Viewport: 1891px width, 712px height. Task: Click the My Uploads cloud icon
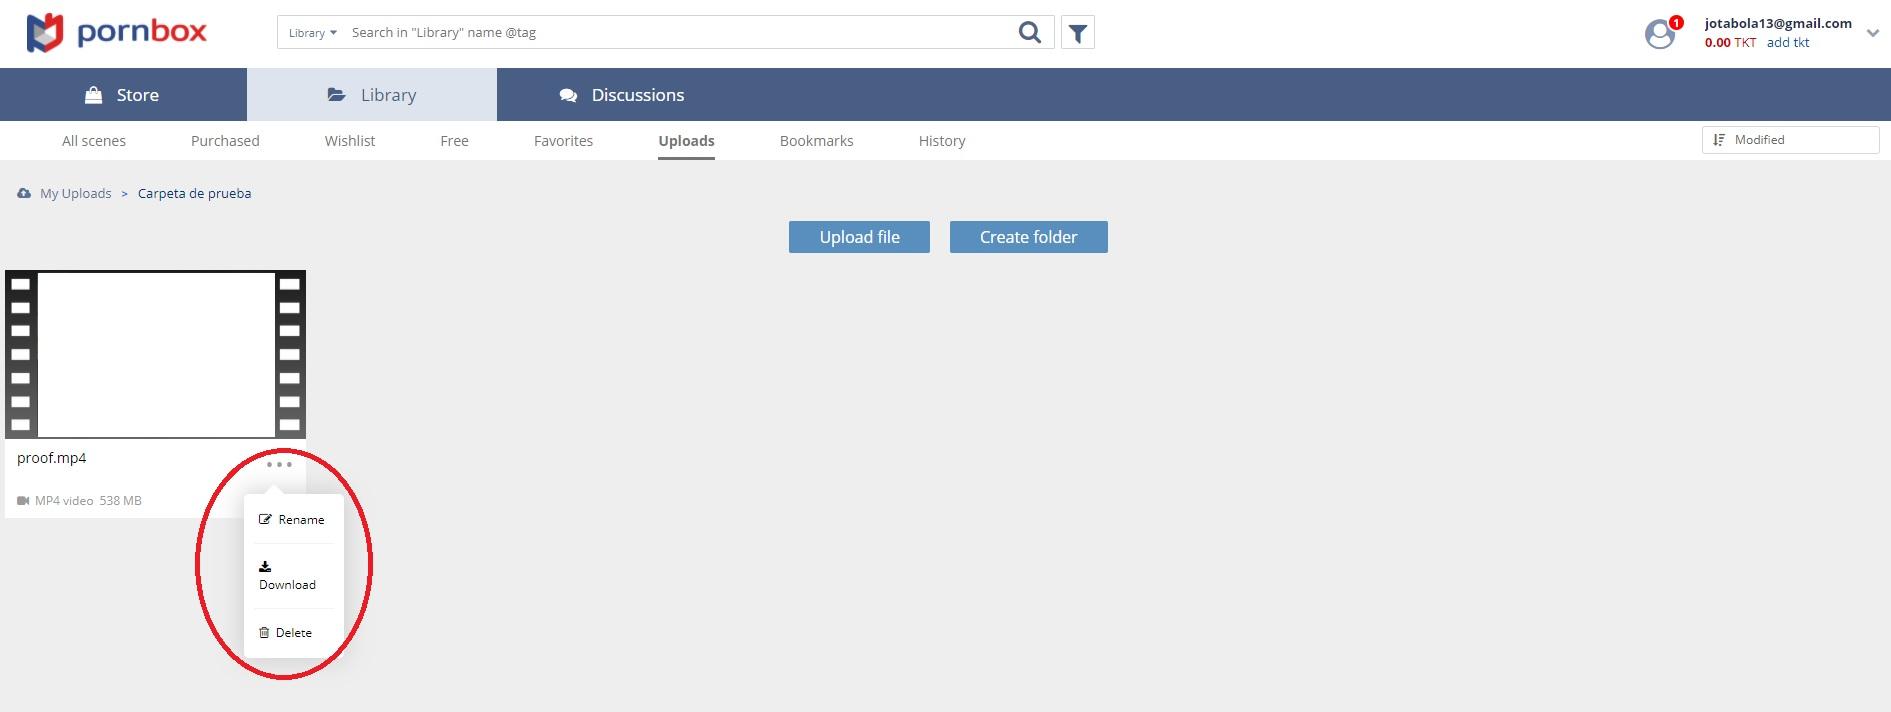point(24,194)
